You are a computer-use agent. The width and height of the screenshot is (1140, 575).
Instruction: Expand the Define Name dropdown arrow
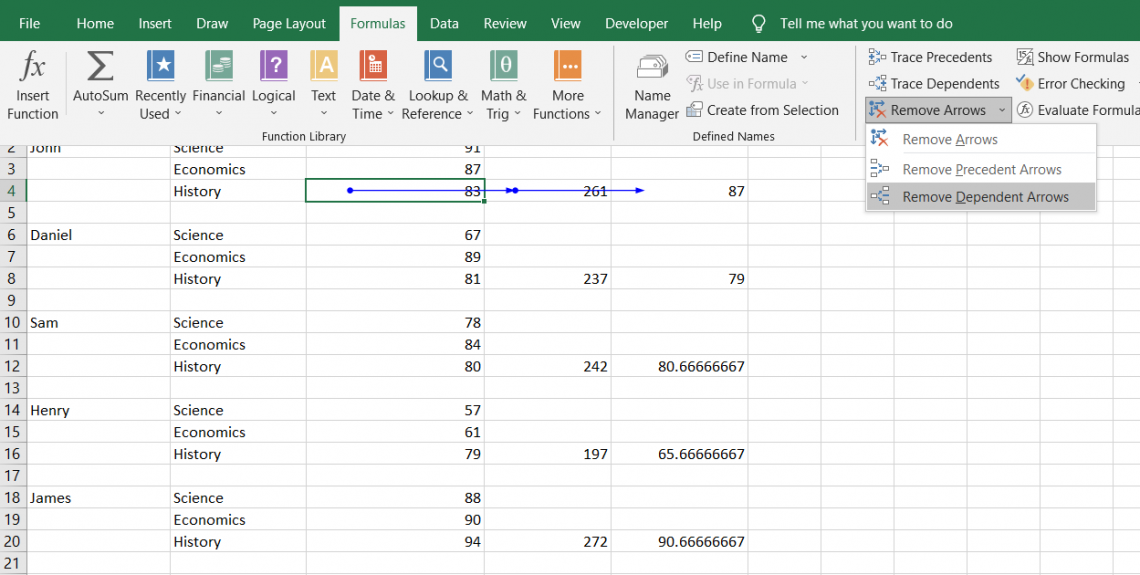(804, 57)
